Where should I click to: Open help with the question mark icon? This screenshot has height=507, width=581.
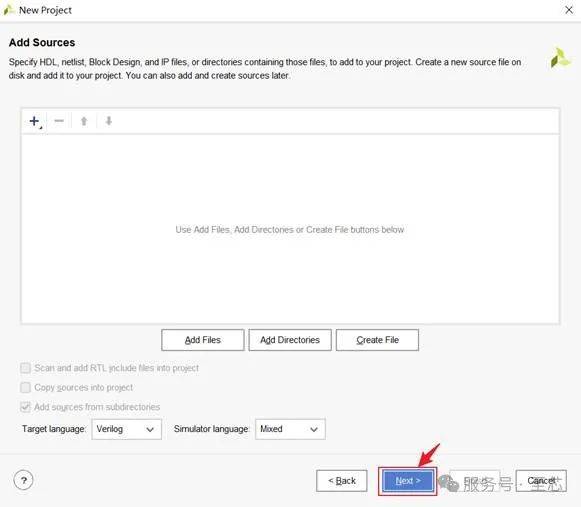coord(23,480)
